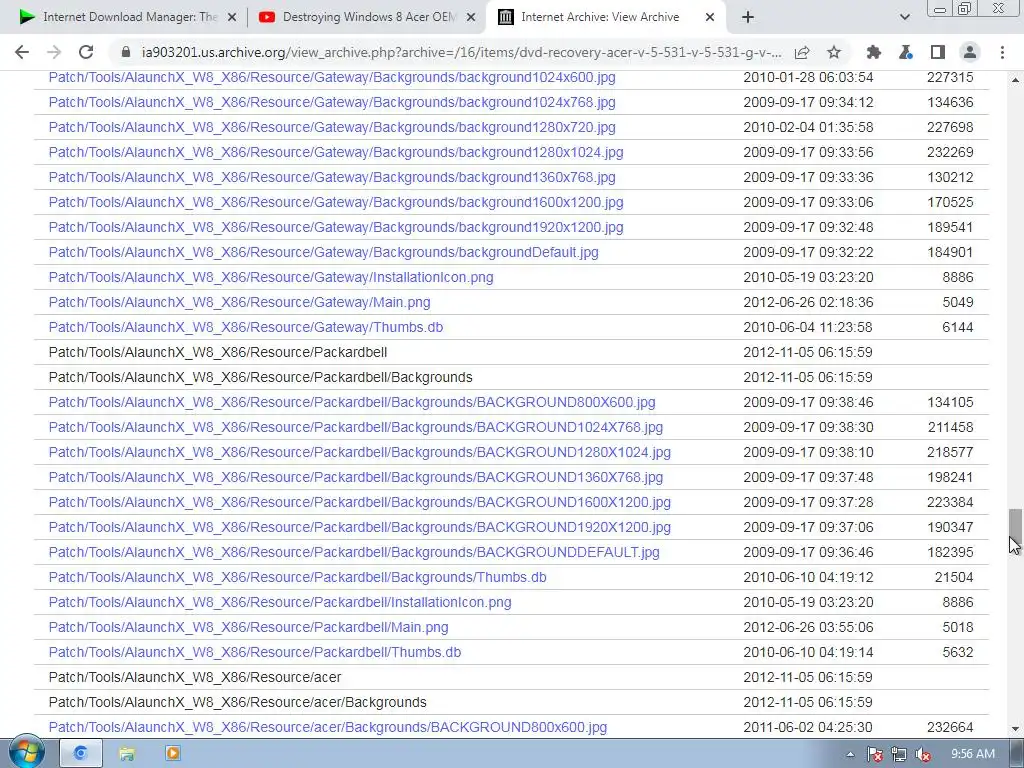Open Packardbell BACKGROUNDDEFAULT.jpg link

(354, 552)
